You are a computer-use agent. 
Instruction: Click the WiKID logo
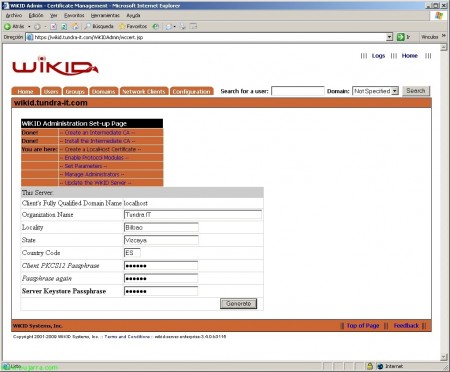55,66
